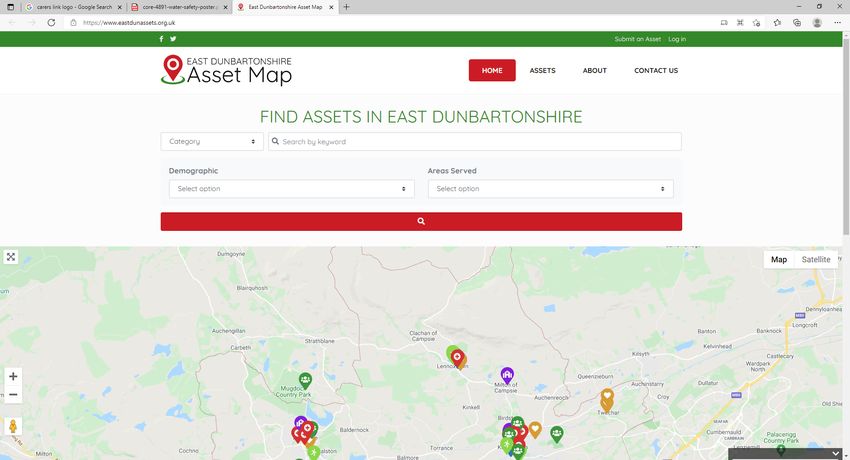This screenshot has width=850, height=460.
Task: Click lone green group marker east of Kirkintilloch
Action: click(x=557, y=434)
